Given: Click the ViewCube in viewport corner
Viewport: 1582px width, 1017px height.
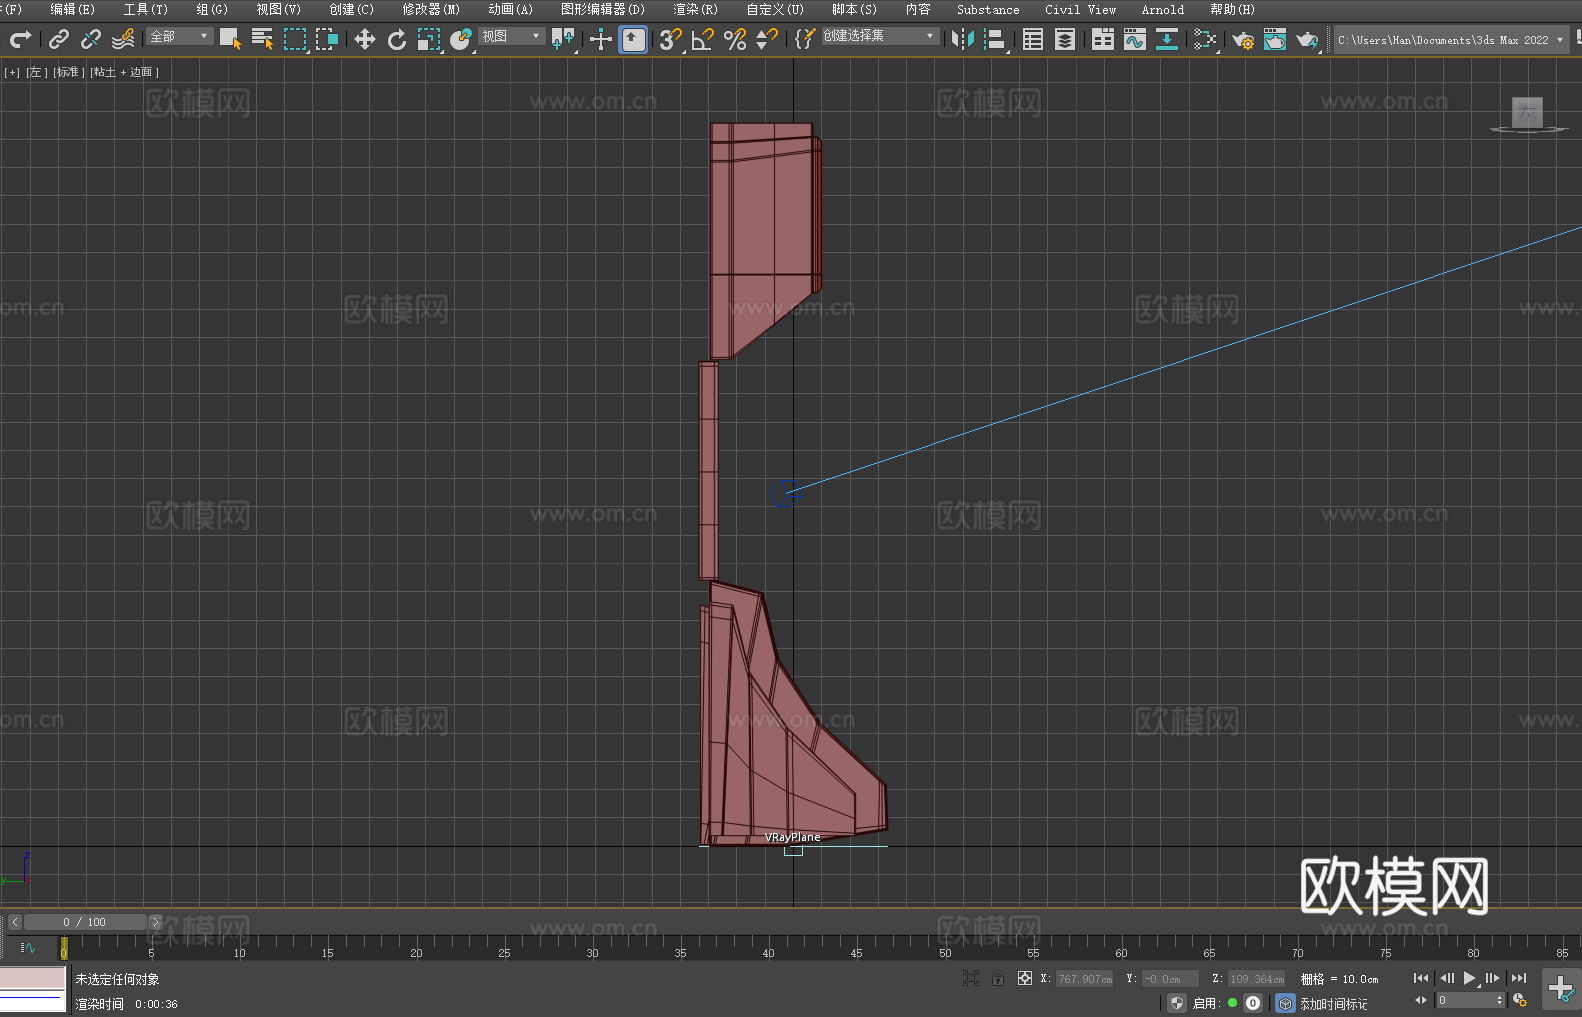Looking at the screenshot, I should click(1527, 114).
